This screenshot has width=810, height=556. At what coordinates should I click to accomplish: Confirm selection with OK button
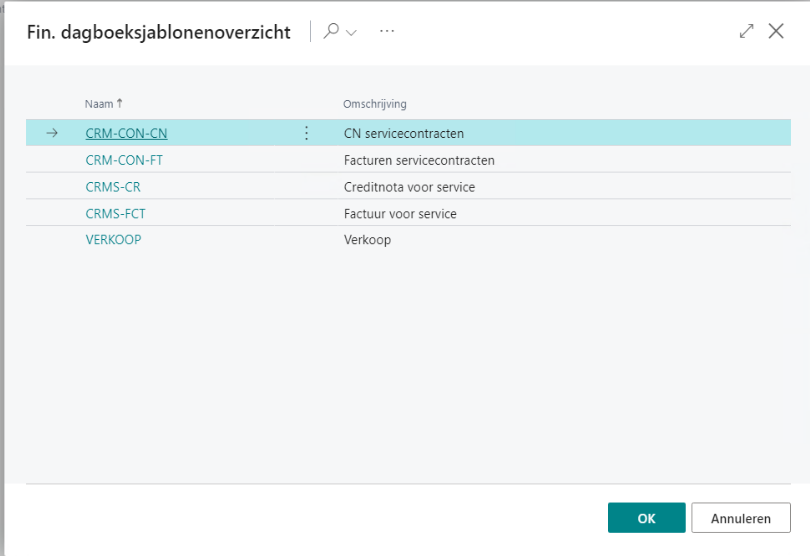tap(646, 518)
